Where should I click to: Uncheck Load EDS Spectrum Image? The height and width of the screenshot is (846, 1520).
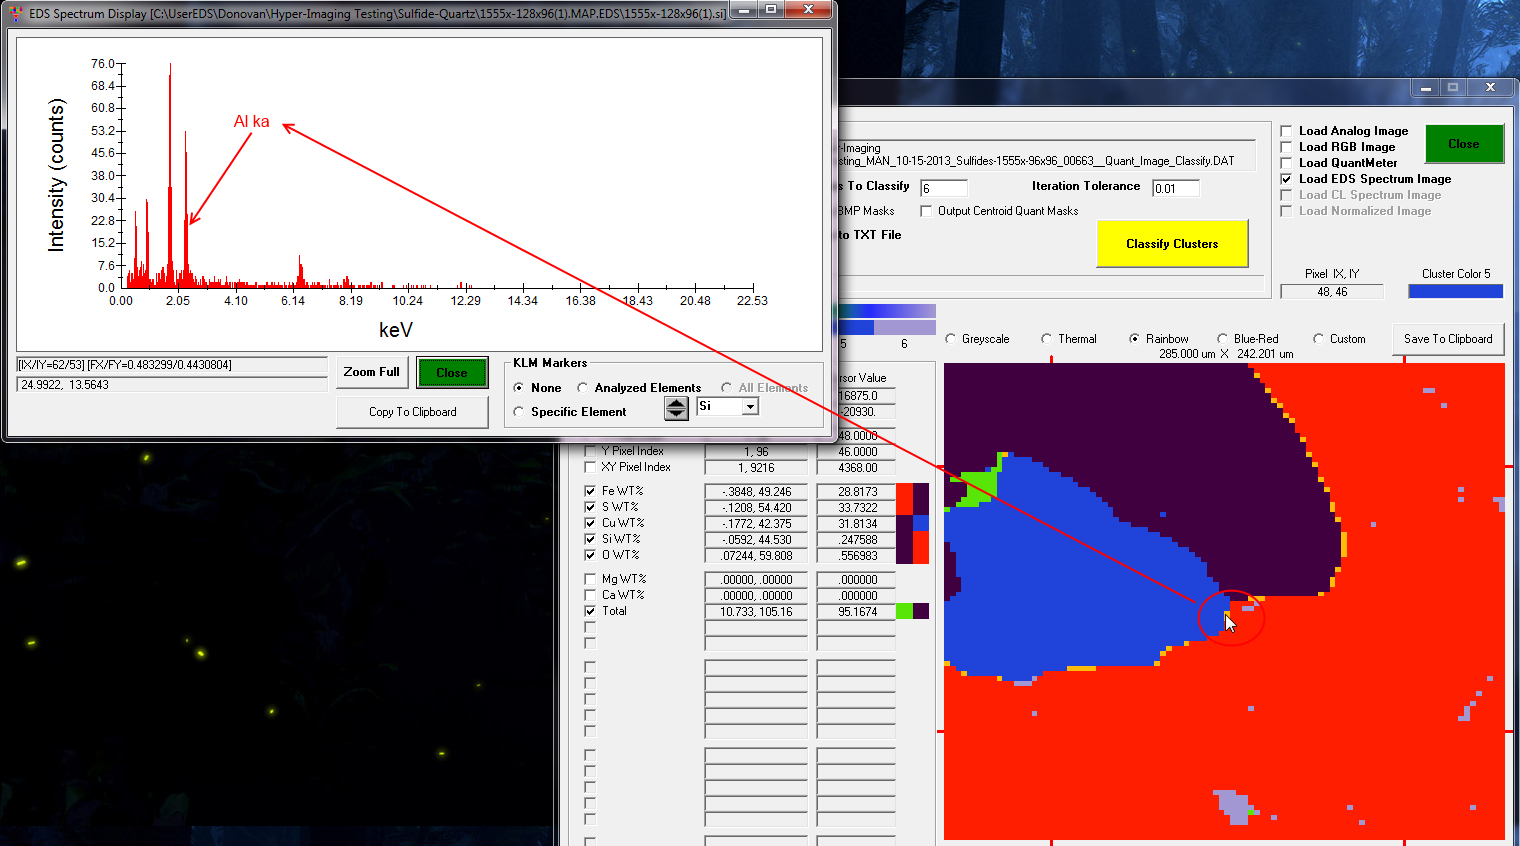pos(1287,179)
